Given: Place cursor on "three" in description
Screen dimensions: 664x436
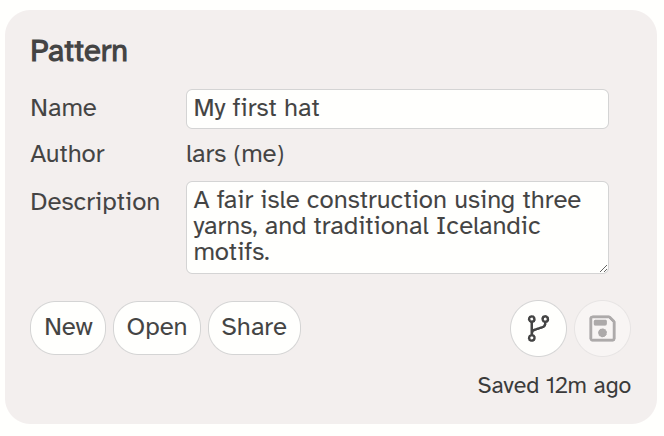Looking at the screenshot, I should point(552,200).
